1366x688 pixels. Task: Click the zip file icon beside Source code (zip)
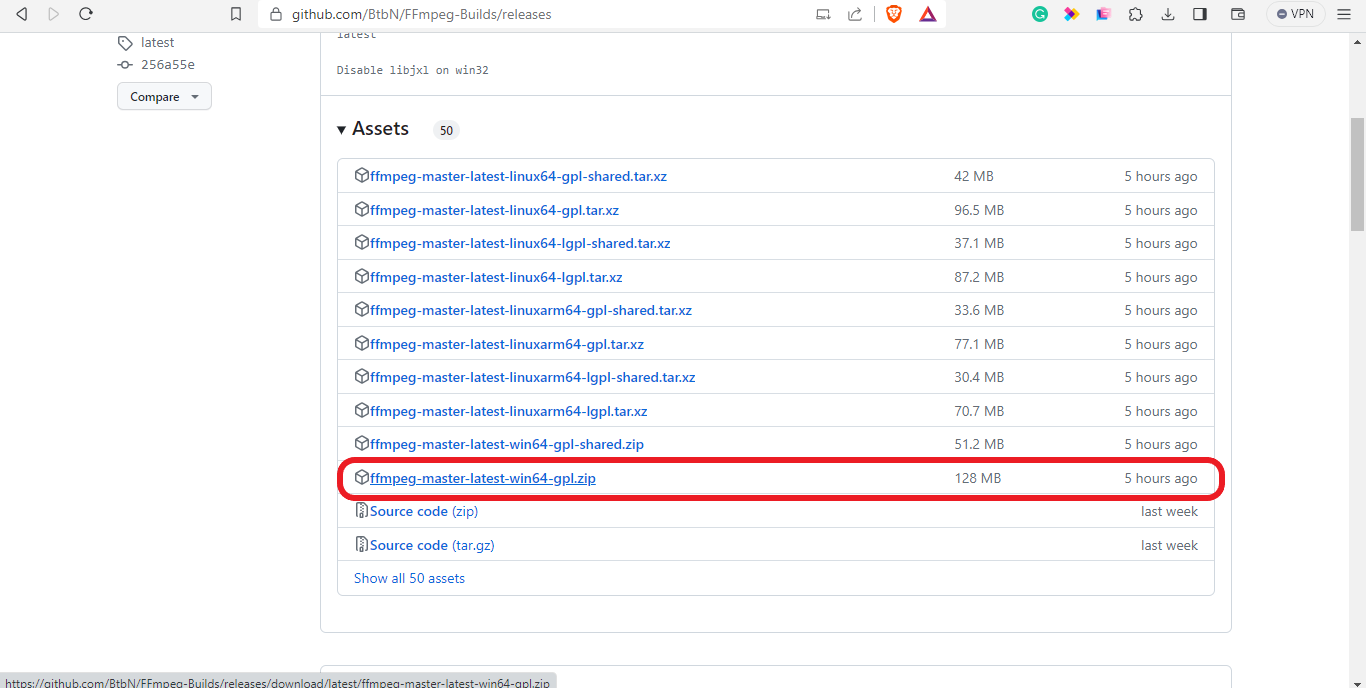tap(362, 511)
